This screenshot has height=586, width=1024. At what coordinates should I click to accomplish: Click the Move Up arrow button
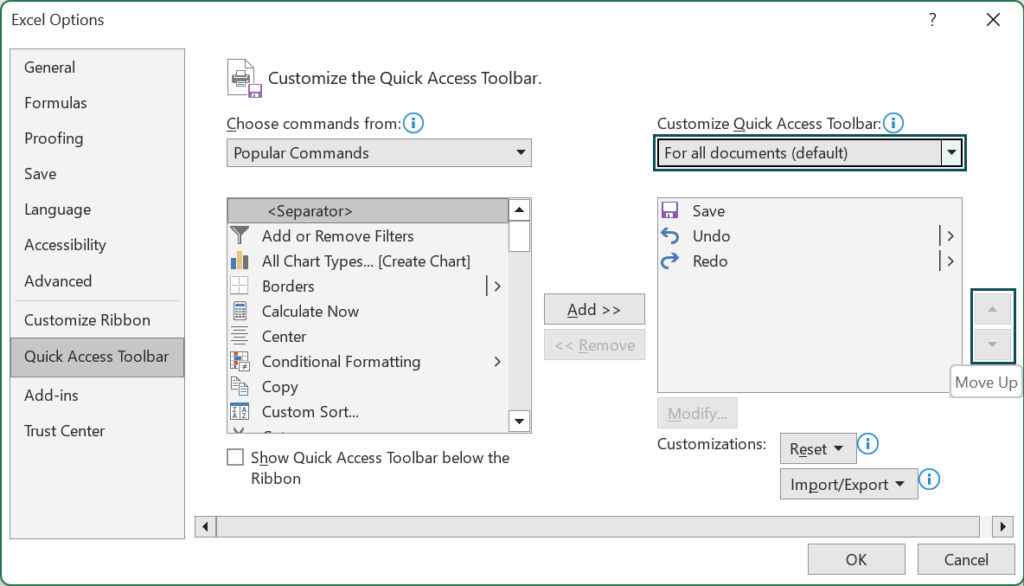pos(993,310)
